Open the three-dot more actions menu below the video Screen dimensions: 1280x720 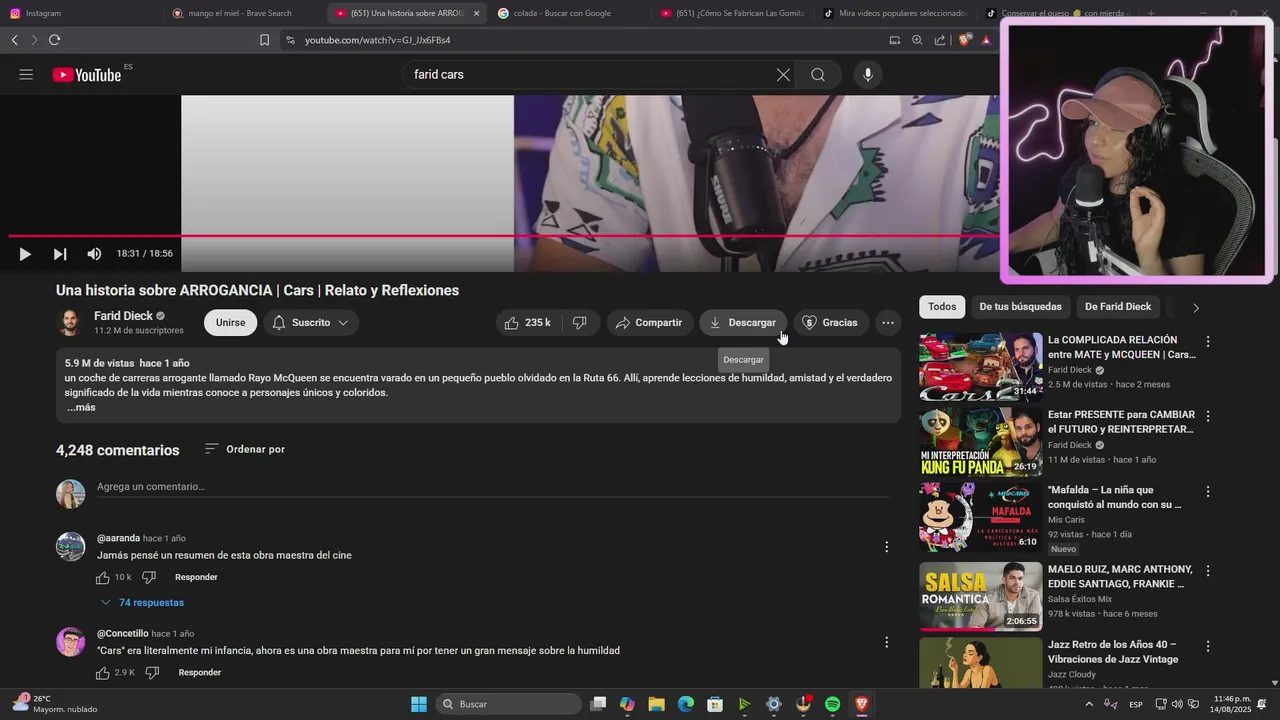pos(888,323)
